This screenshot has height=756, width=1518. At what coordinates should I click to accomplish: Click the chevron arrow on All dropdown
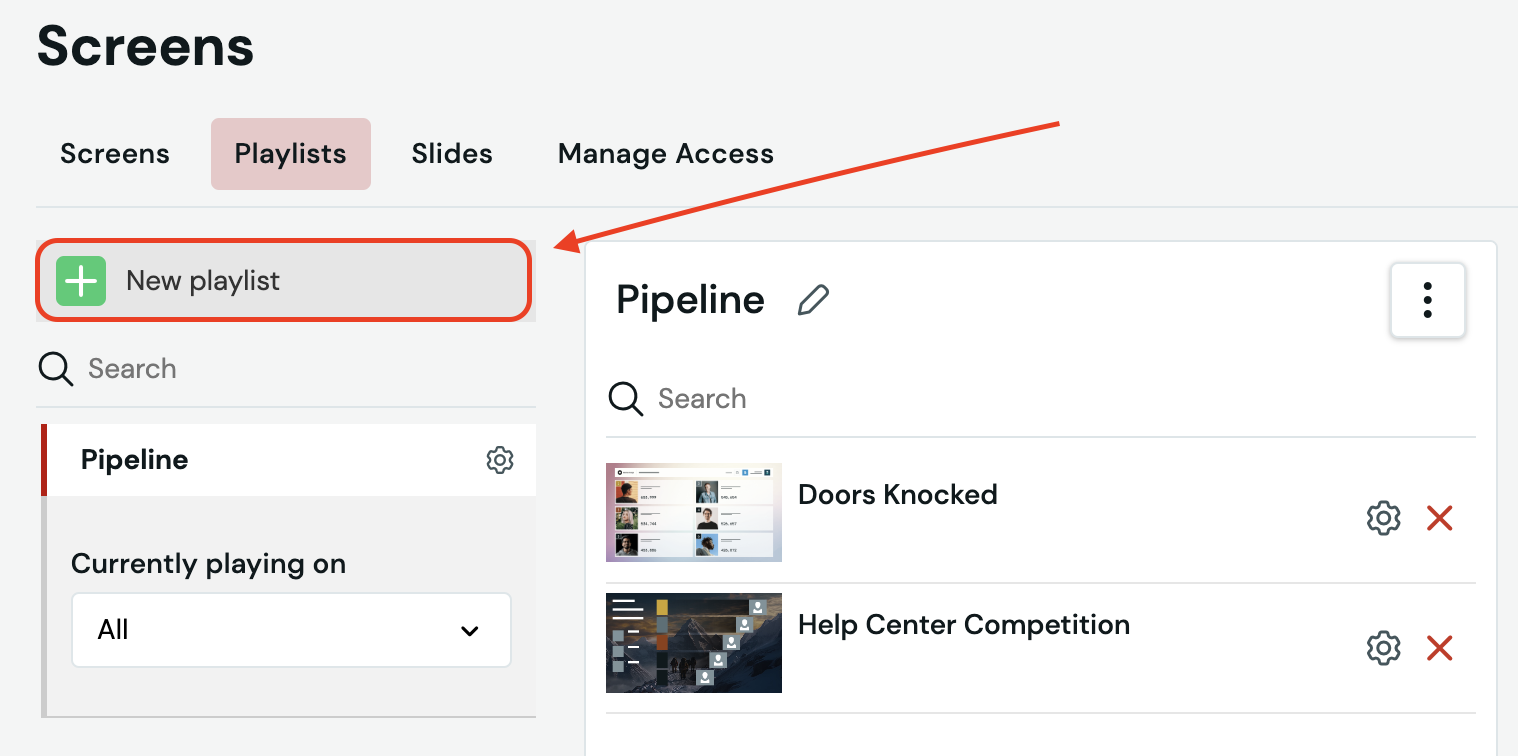(469, 631)
